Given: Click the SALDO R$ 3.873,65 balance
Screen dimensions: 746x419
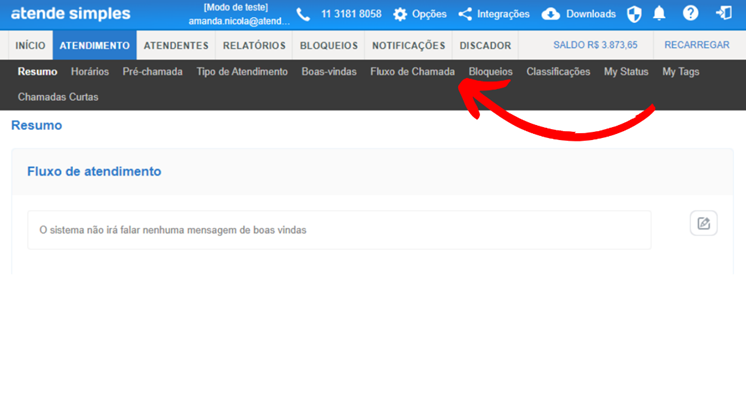Looking at the screenshot, I should [595, 45].
